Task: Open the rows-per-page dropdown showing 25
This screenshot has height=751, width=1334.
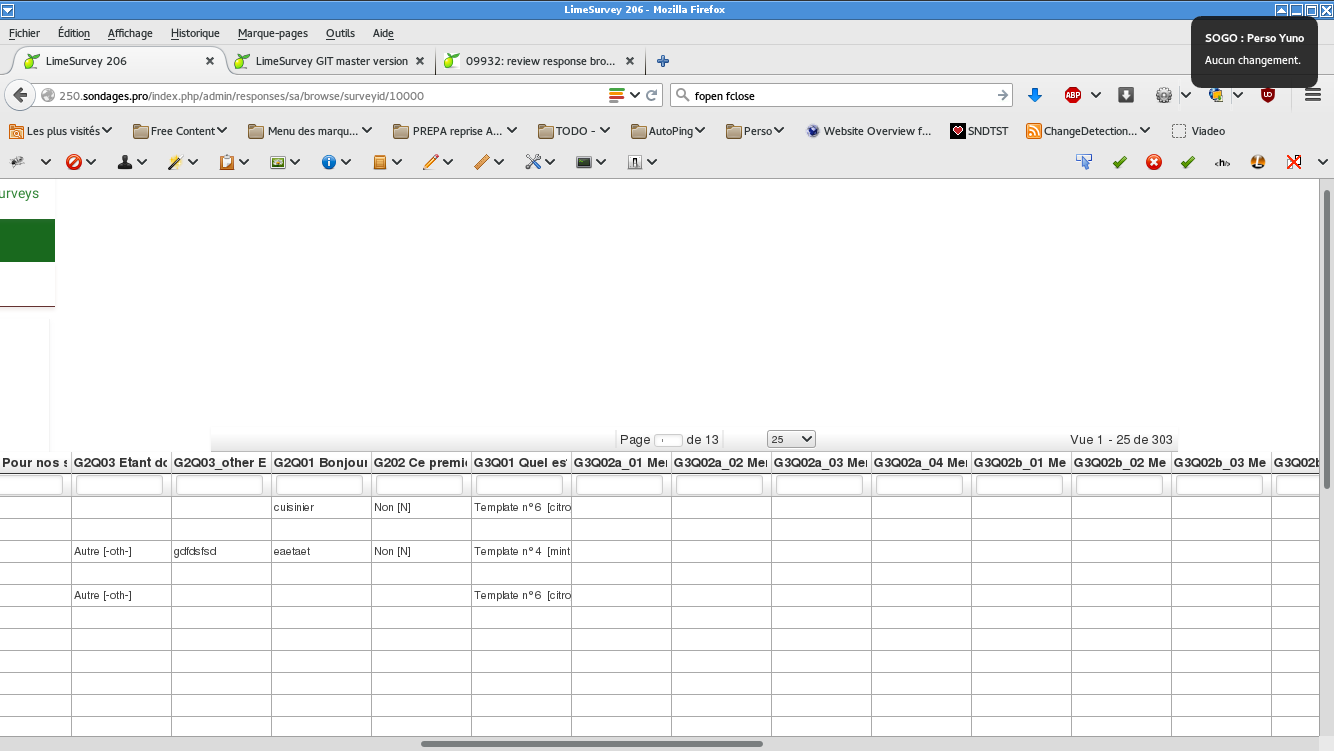Action: tap(791, 439)
